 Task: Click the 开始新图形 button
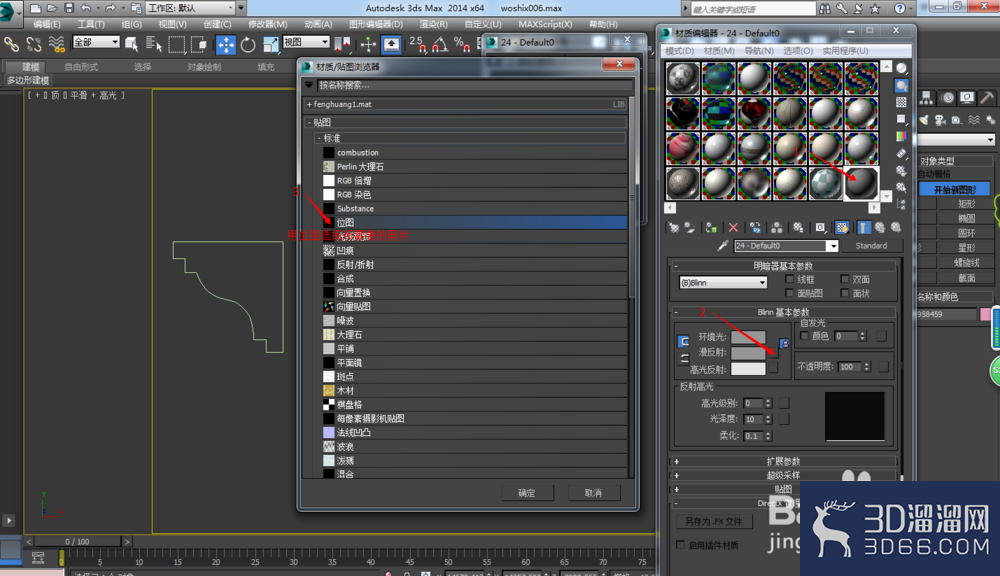955,189
